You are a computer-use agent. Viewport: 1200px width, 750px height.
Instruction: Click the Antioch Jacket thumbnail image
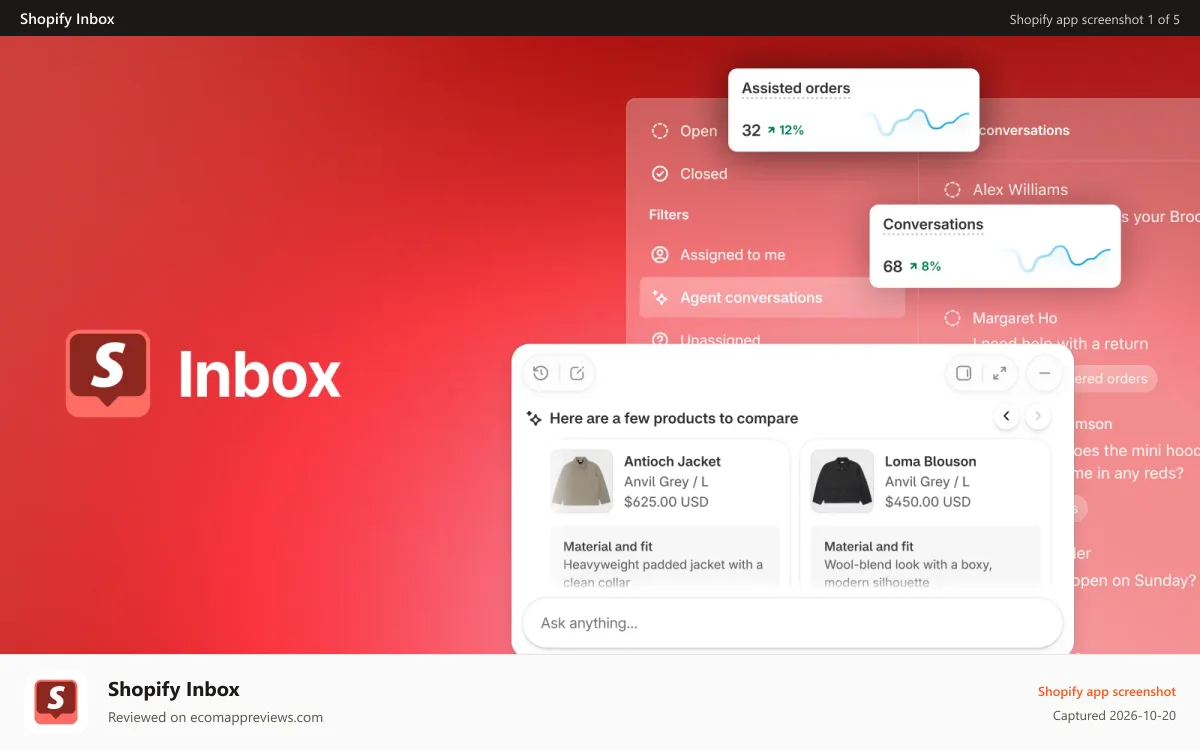click(582, 481)
